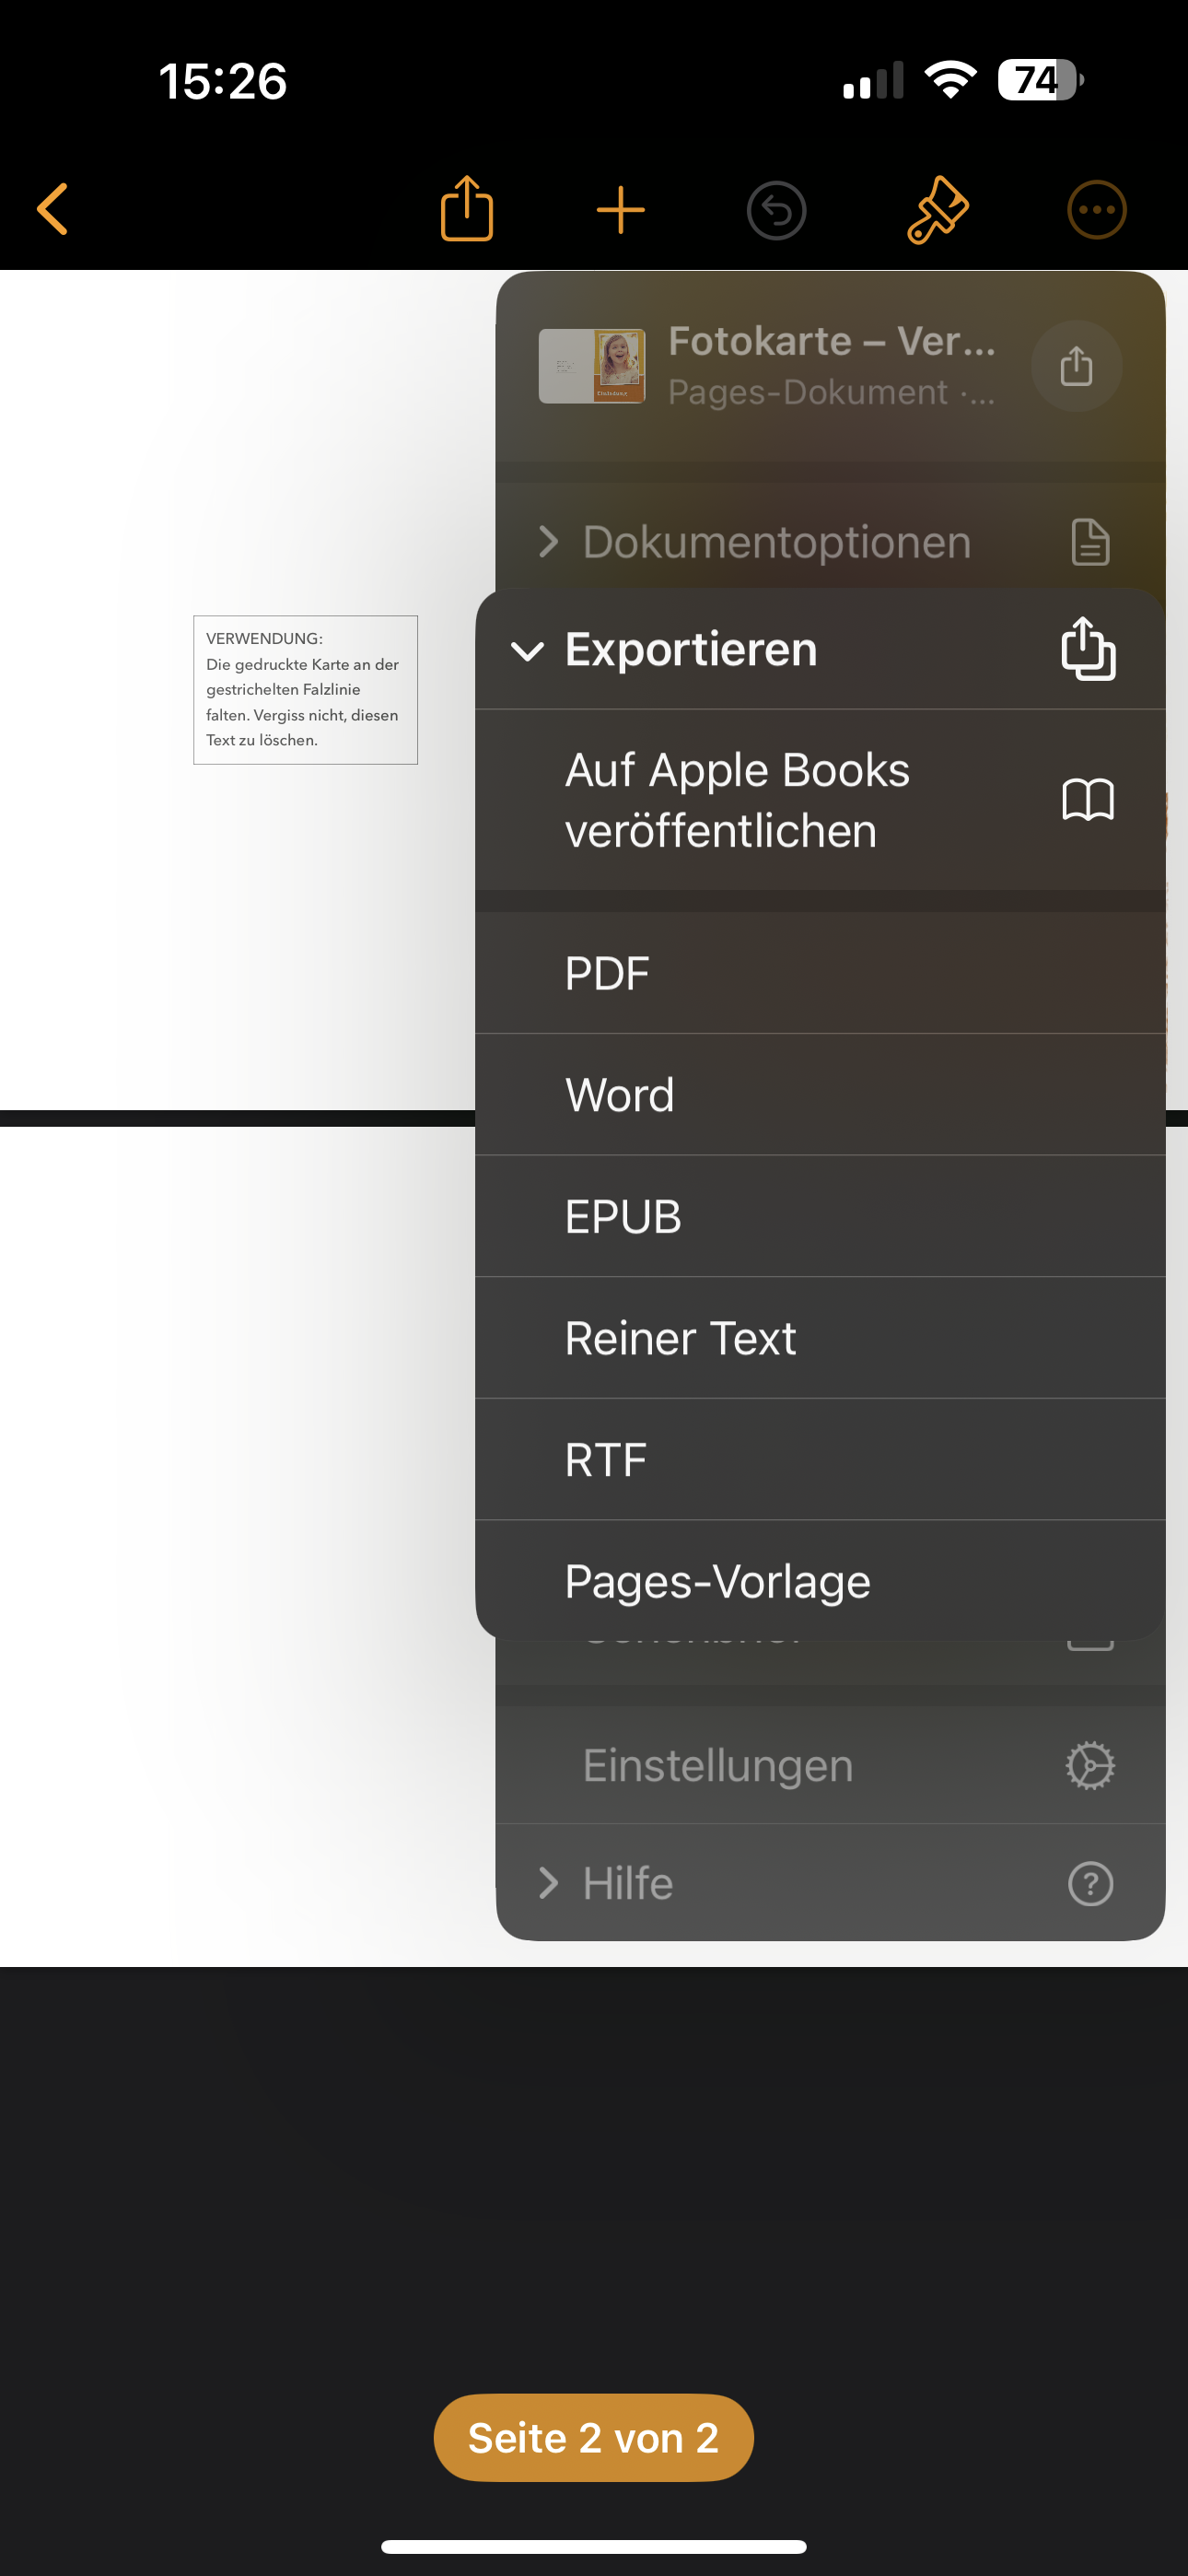Tap the Pages-Dokument subtitle text
The width and height of the screenshot is (1188, 2576).
coord(832,392)
